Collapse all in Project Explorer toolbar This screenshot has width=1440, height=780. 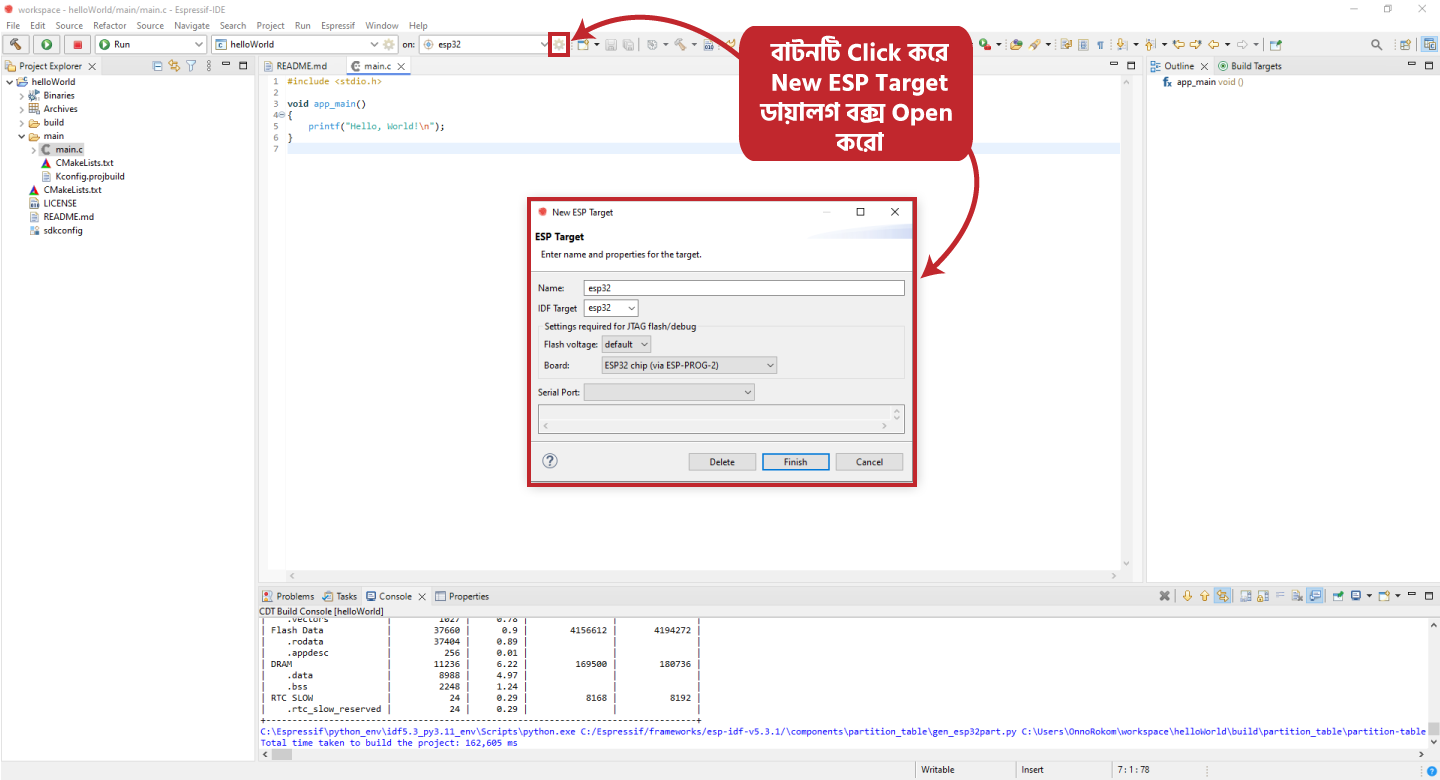pos(158,66)
